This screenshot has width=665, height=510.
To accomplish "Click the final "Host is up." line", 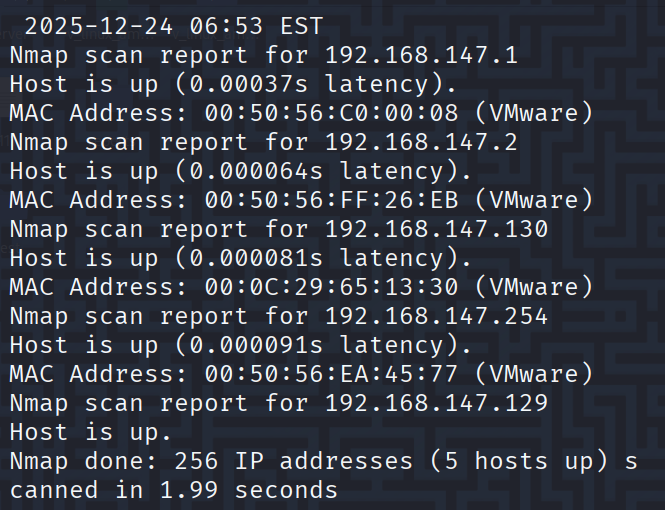I will point(90,433).
